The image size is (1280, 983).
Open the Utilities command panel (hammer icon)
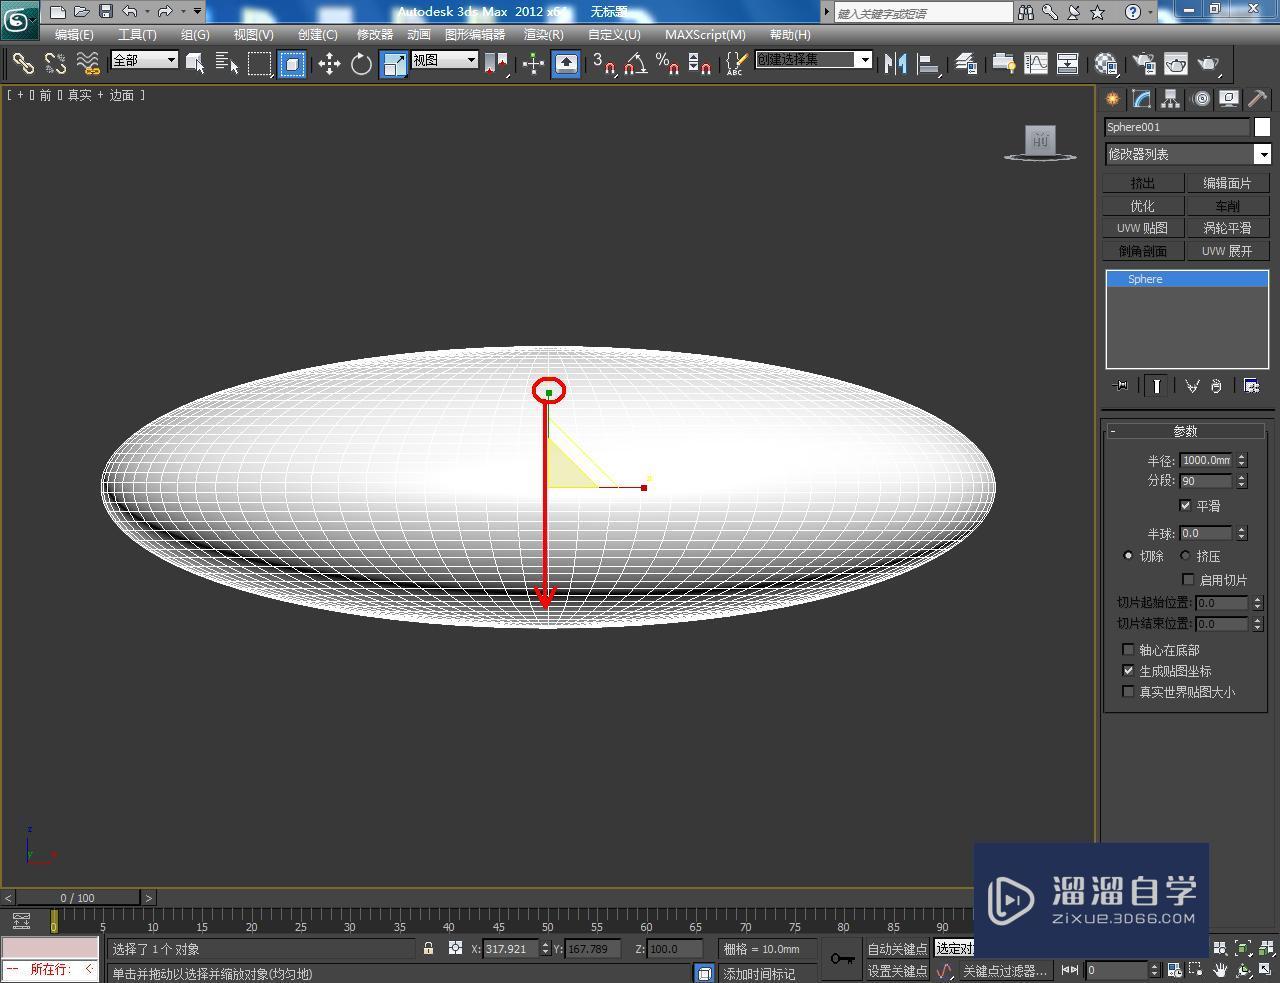pos(1257,99)
